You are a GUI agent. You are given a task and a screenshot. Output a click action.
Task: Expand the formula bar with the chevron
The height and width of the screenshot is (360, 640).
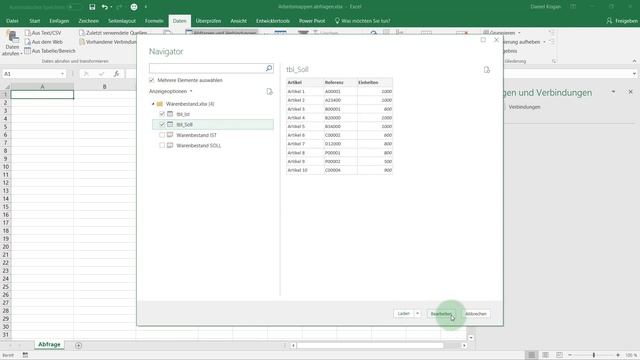[634, 74]
